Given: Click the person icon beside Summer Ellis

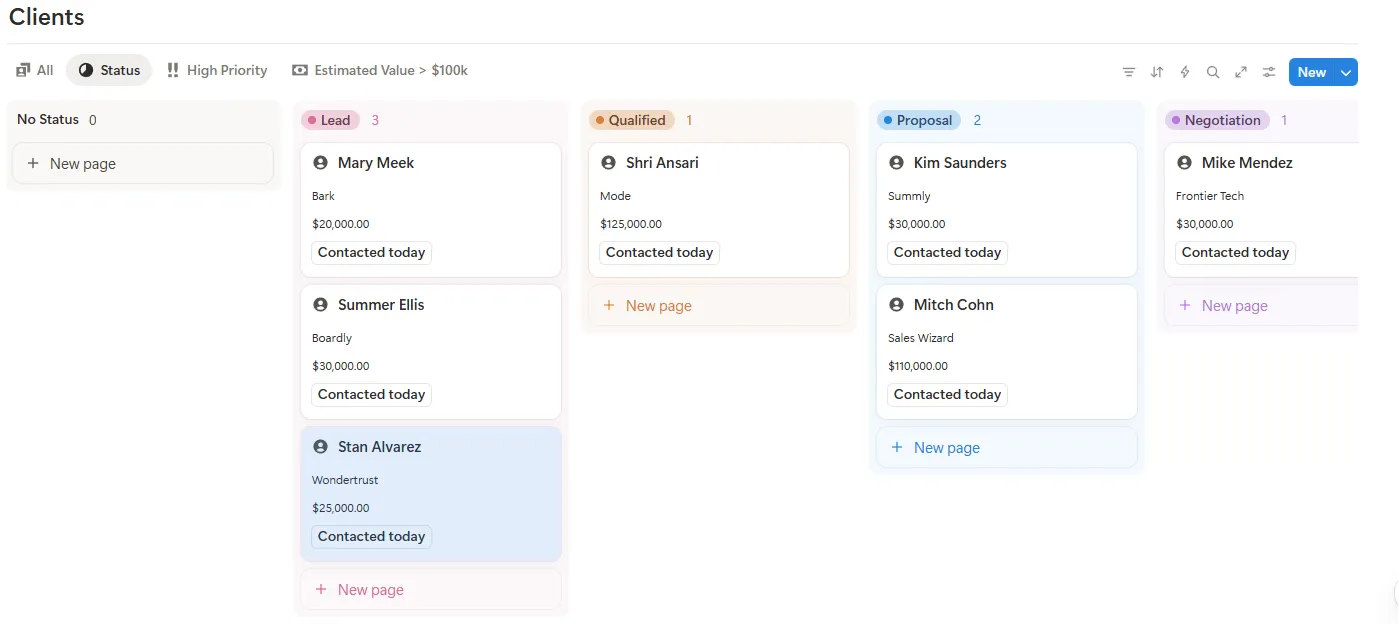Looking at the screenshot, I should coord(320,304).
